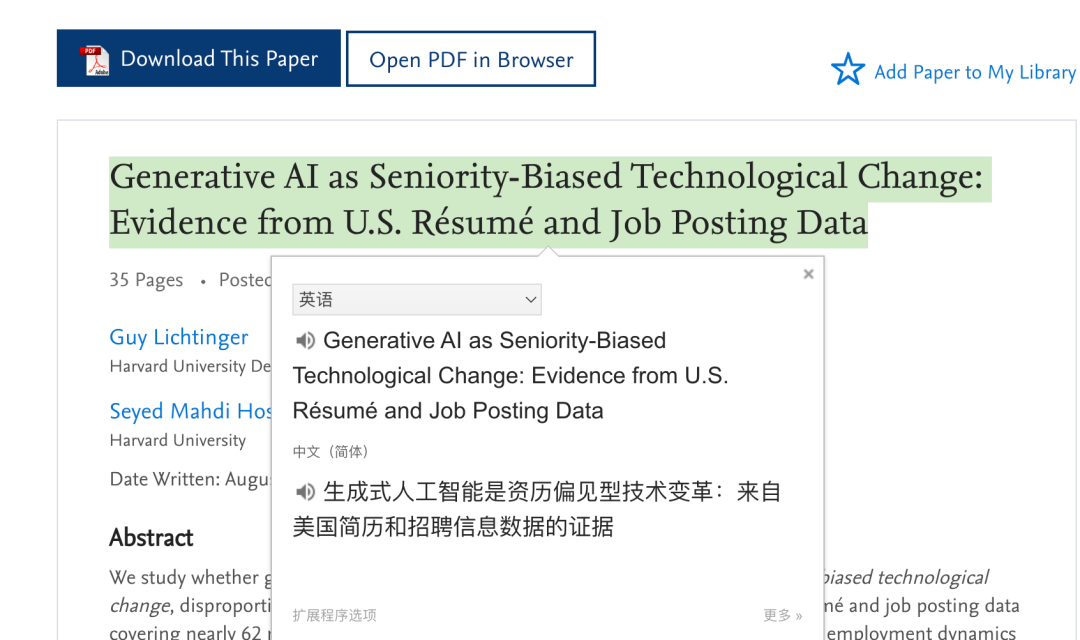1080x640 pixels.
Task: Click Add Paper to My Library link
Action: click(x=974, y=72)
